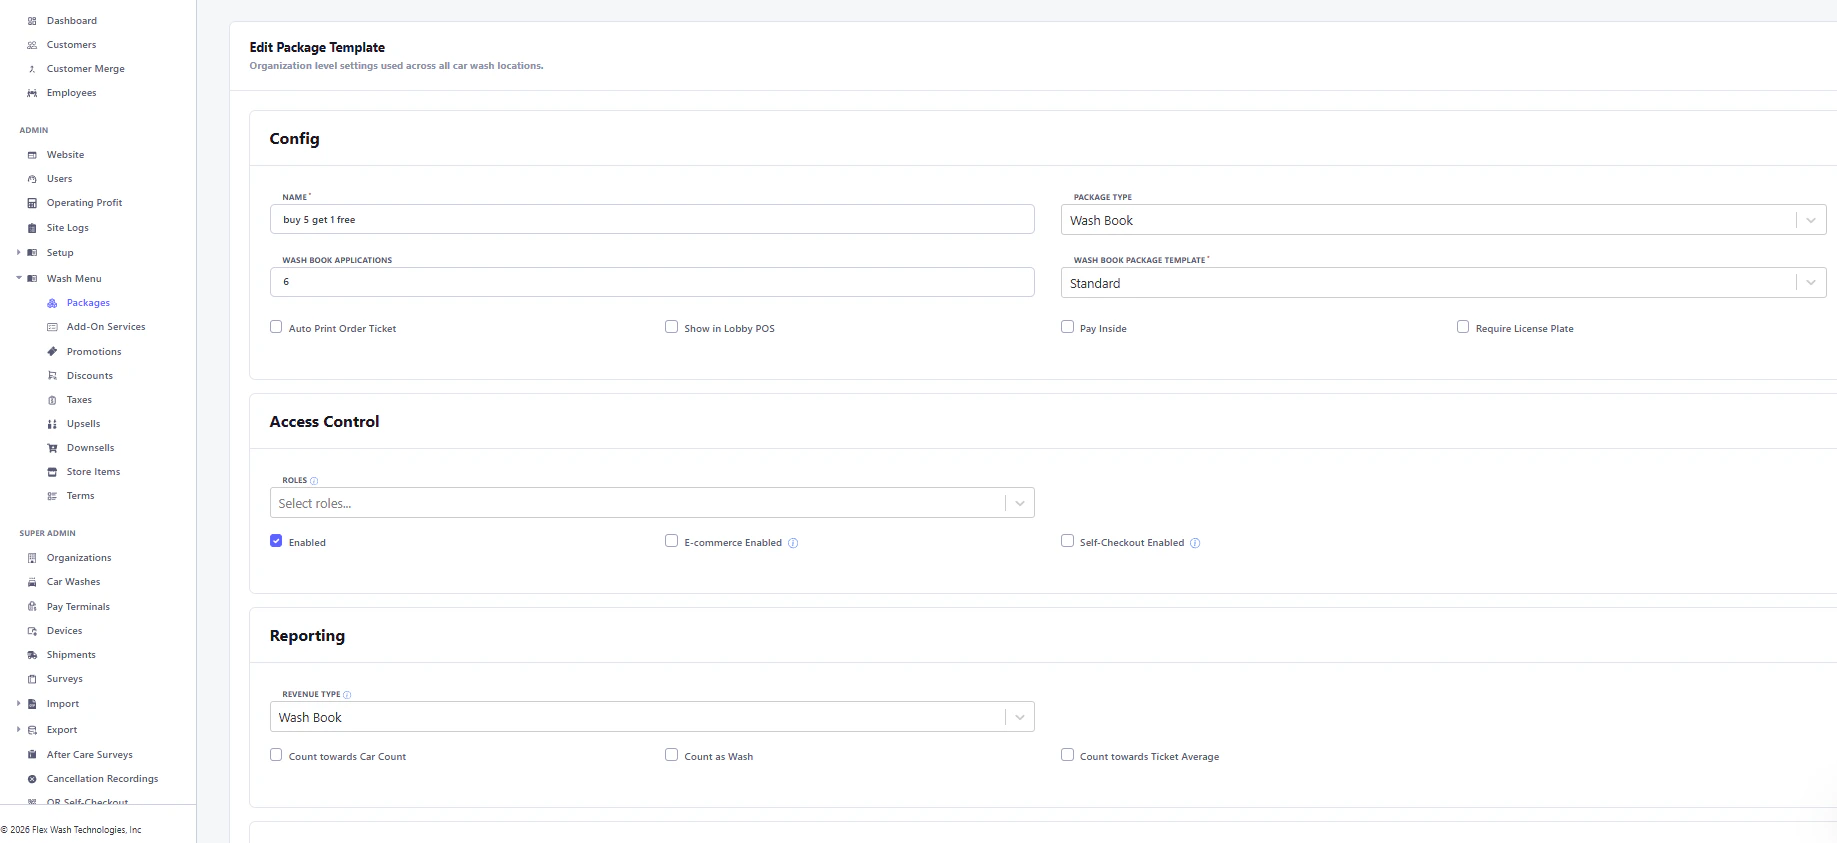Open the Select roles dropdown

click(652, 503)
